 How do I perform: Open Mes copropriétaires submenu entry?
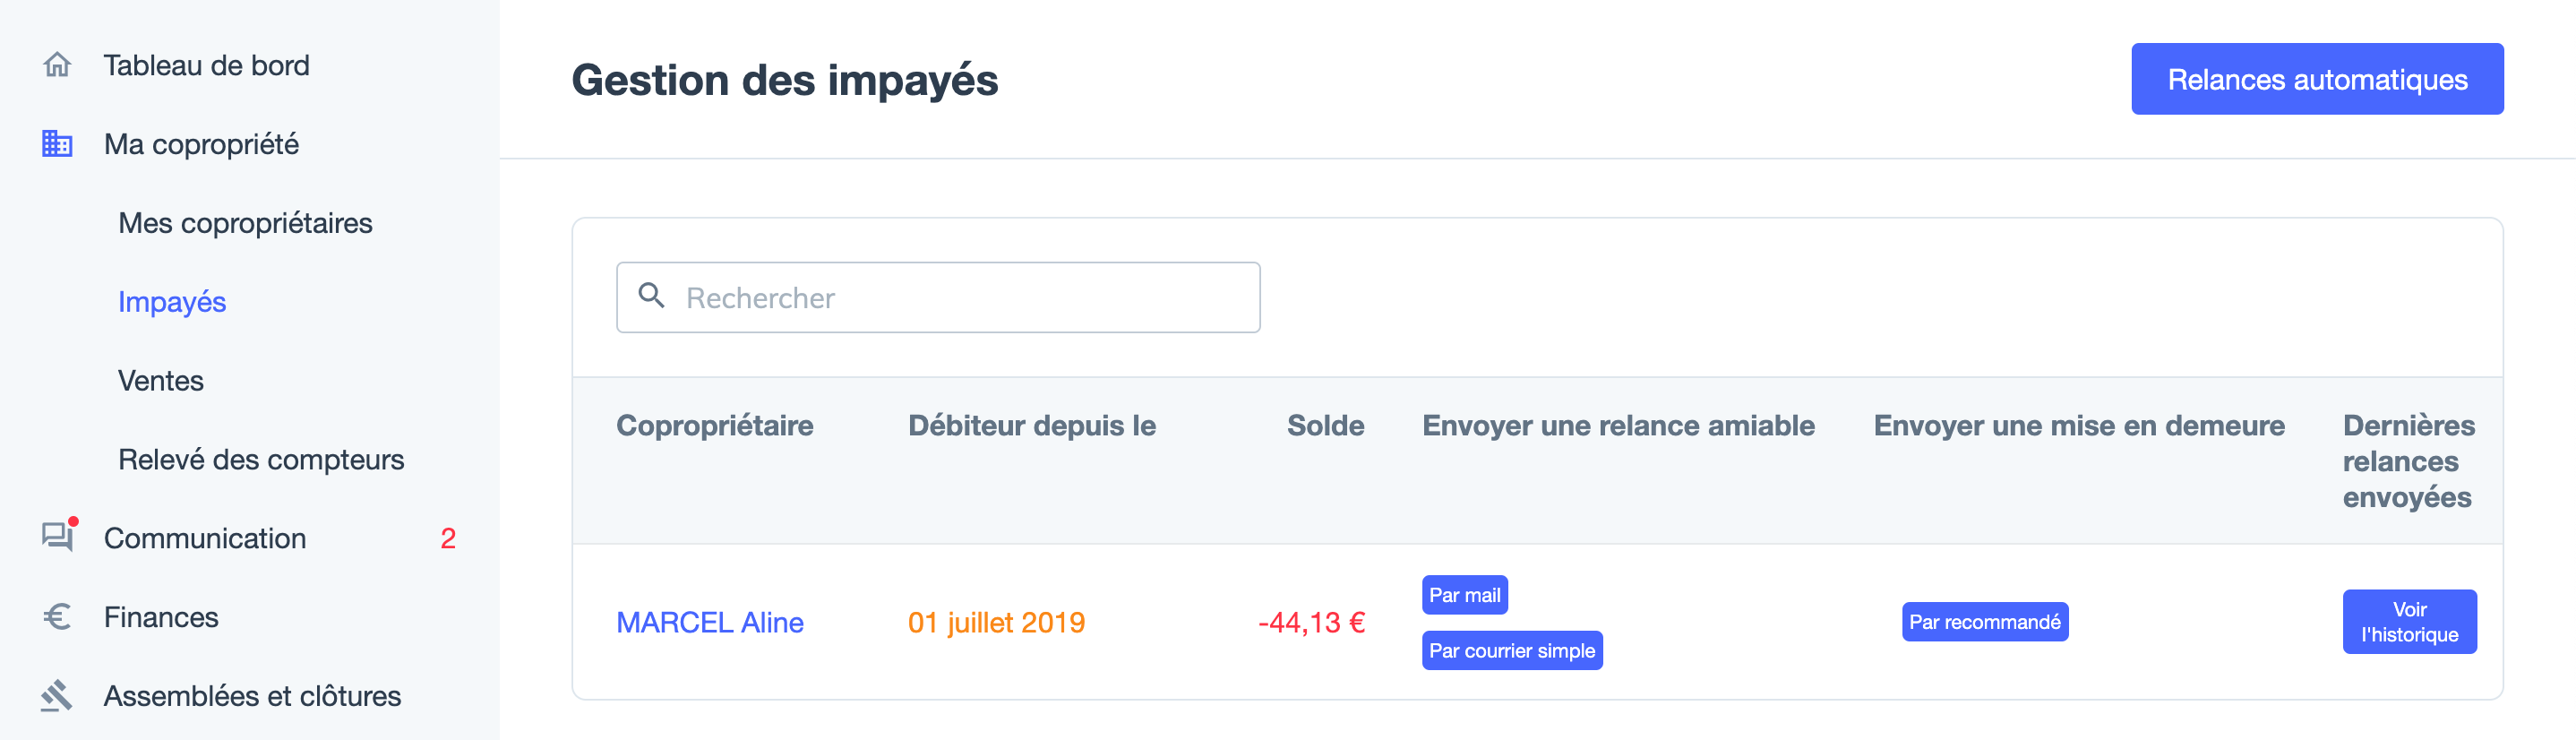pos(245,223)
